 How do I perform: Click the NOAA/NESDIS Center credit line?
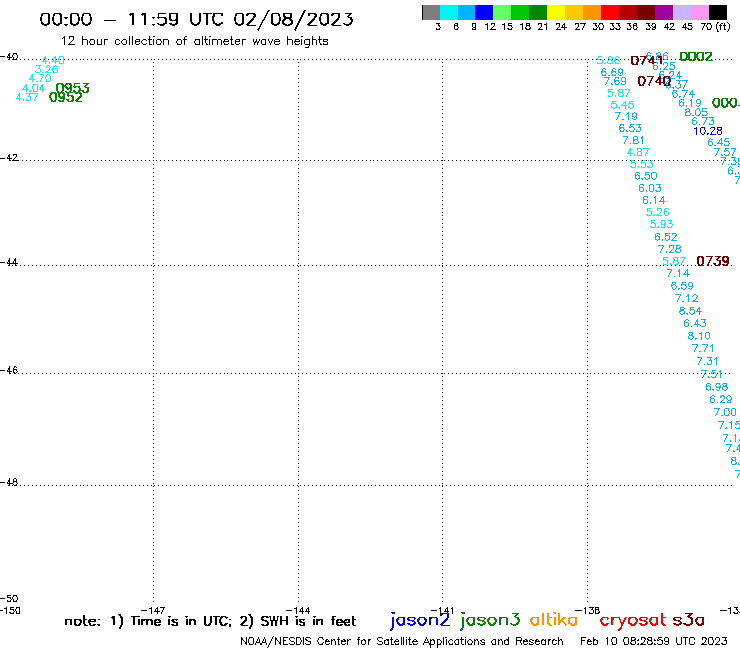[x=402, y=642]
